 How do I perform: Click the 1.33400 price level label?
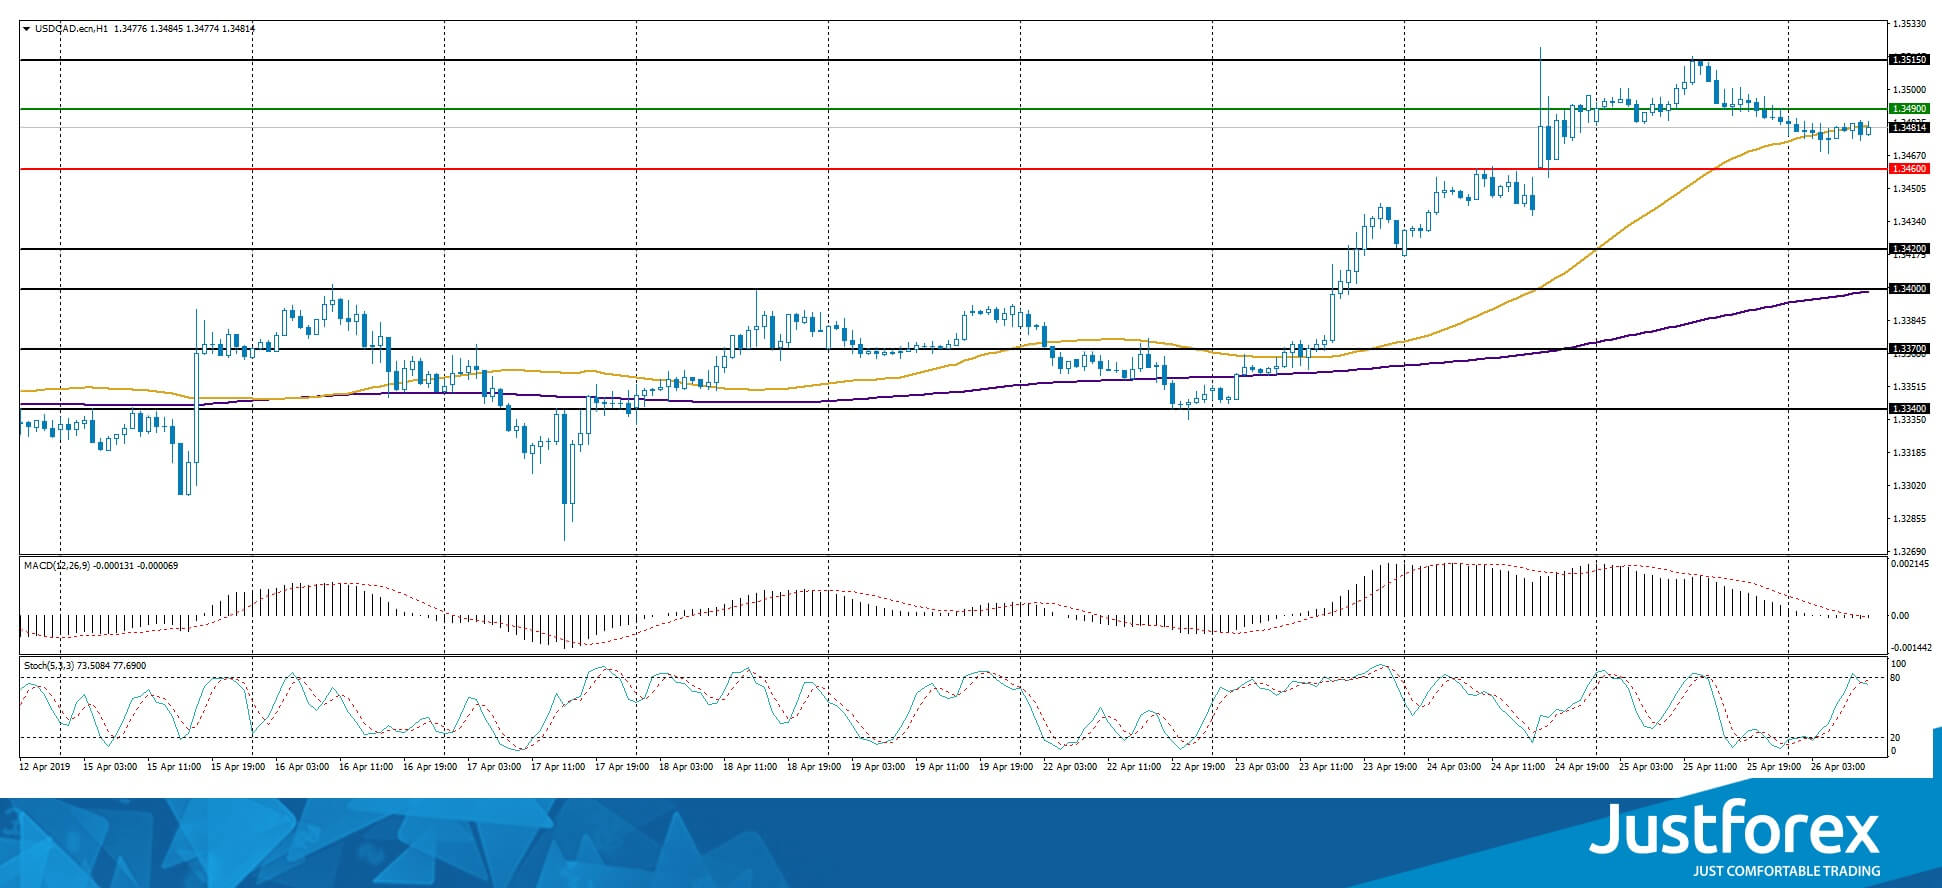coord(1908,408)
